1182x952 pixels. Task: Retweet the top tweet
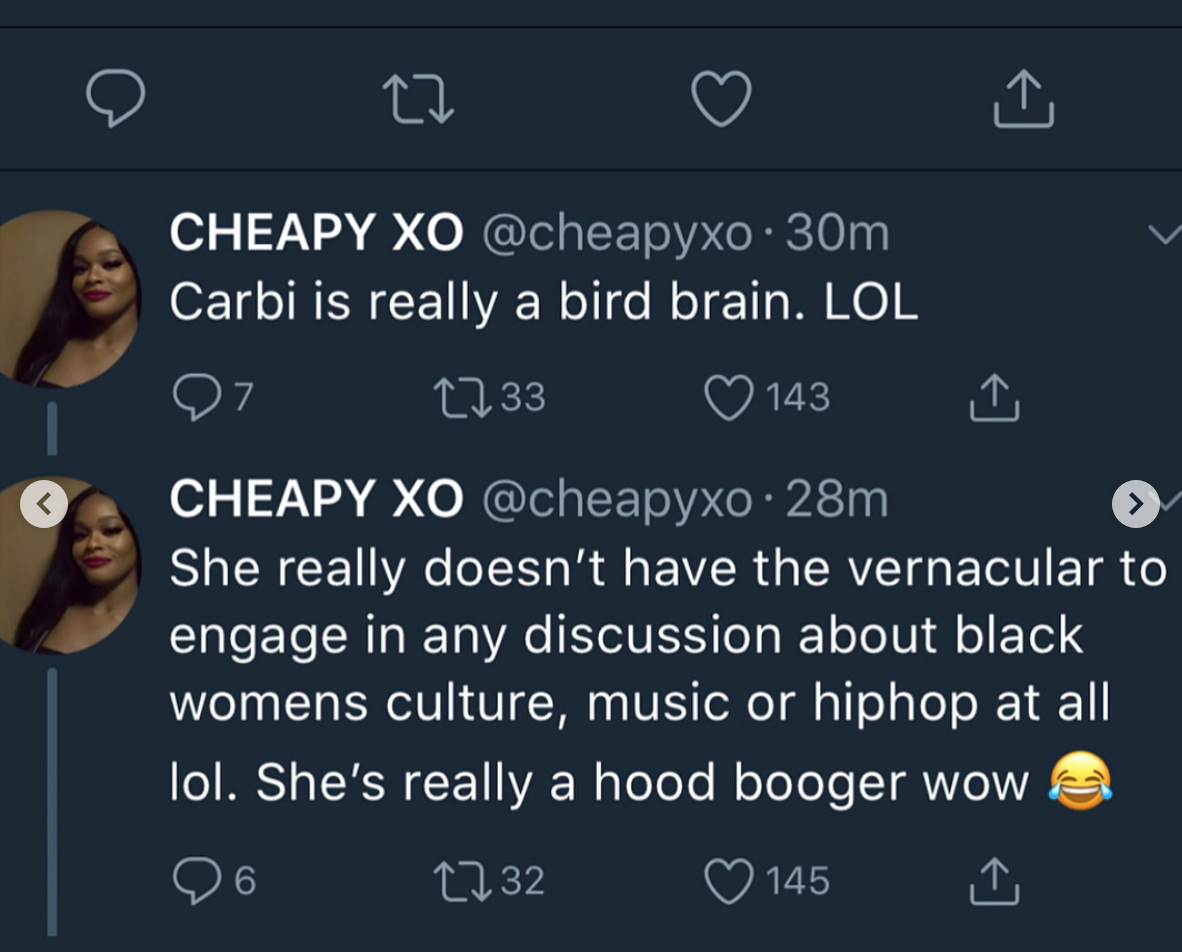418,99
